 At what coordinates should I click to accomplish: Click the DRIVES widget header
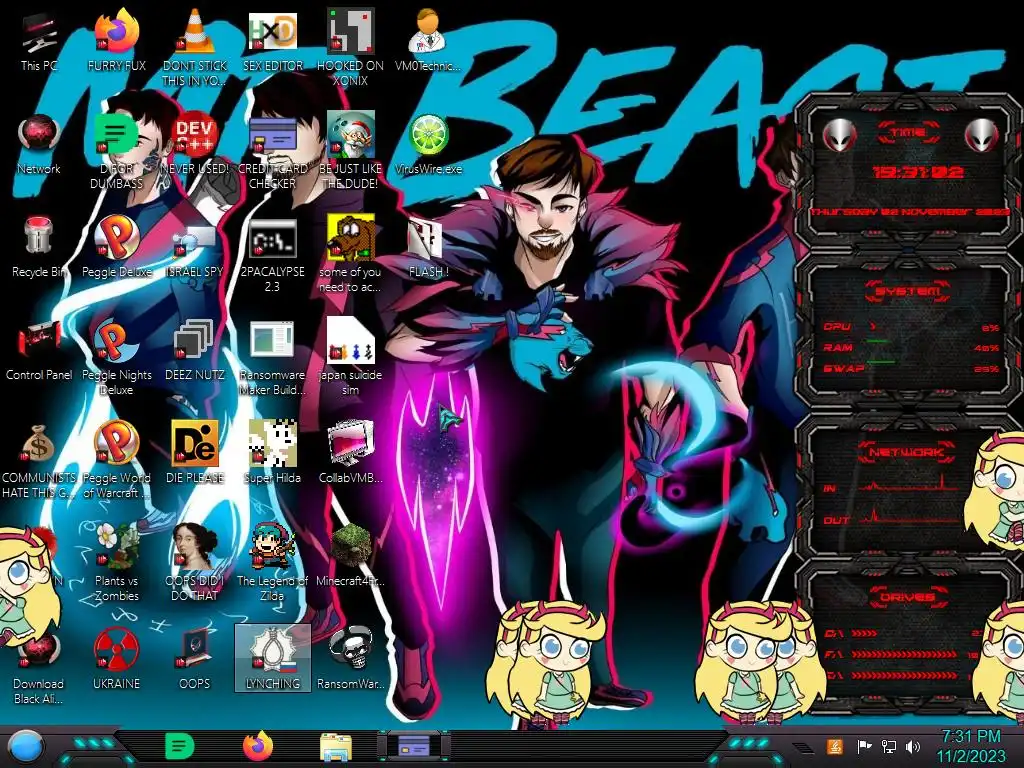coord(907,597)
